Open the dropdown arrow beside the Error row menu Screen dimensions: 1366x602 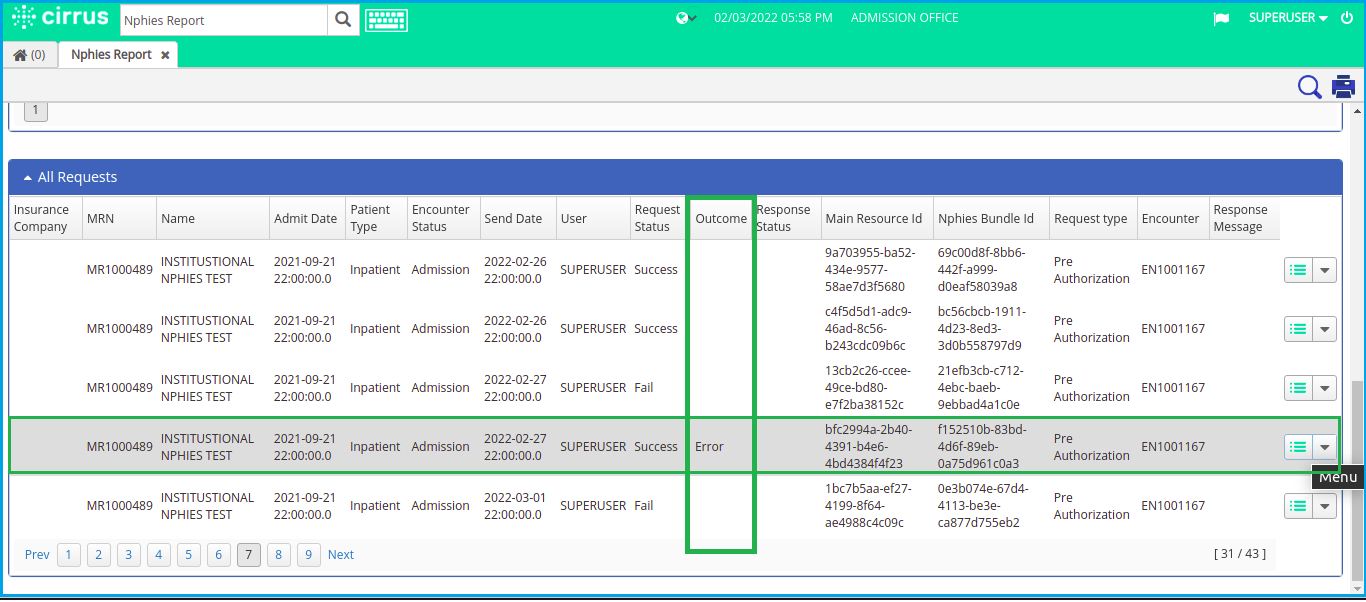(x=1324, y=446)
